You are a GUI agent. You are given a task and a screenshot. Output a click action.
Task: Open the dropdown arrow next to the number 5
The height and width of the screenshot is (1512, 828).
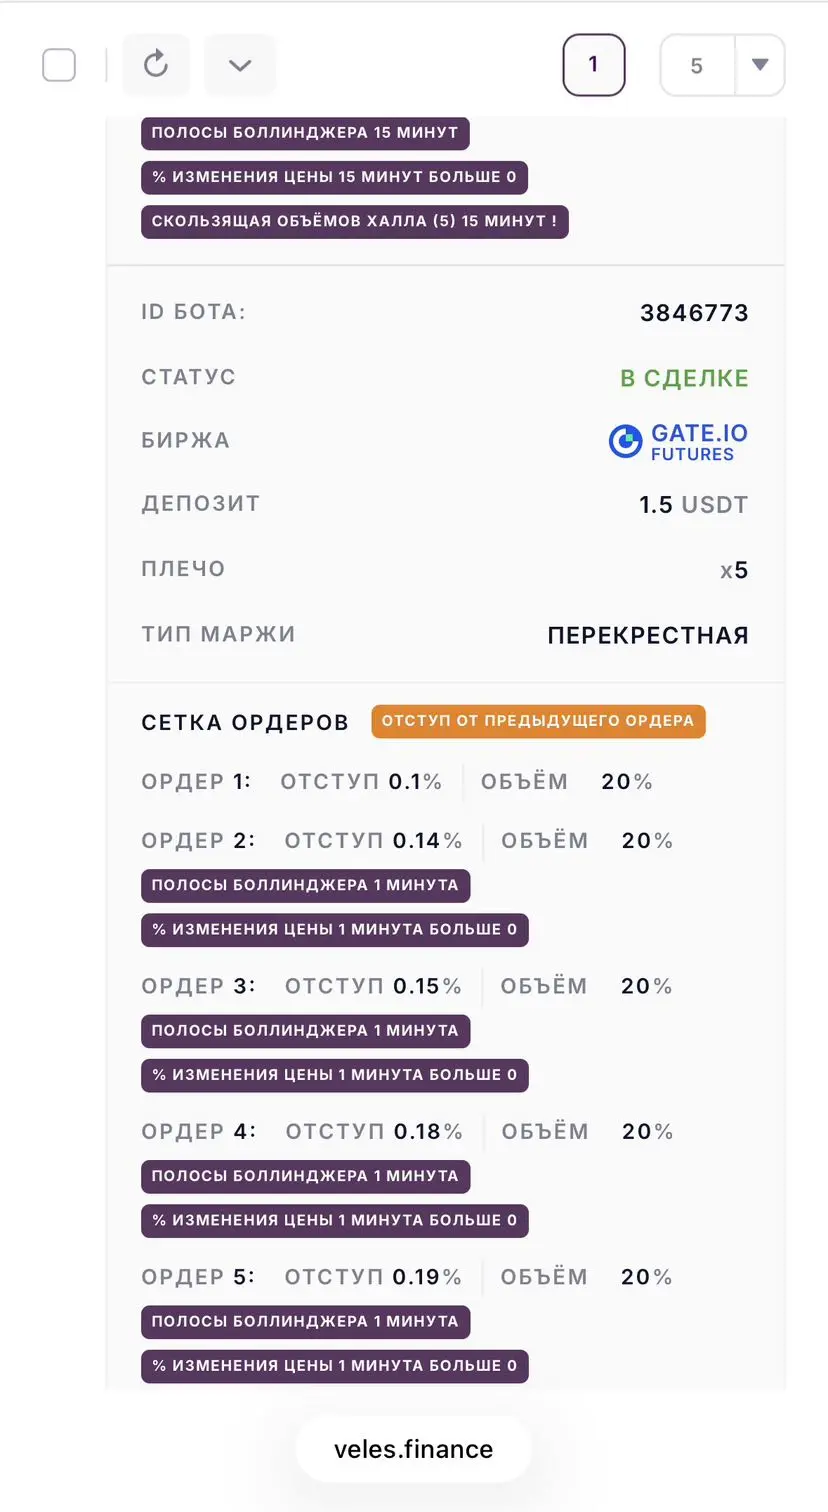pos(760,64)
